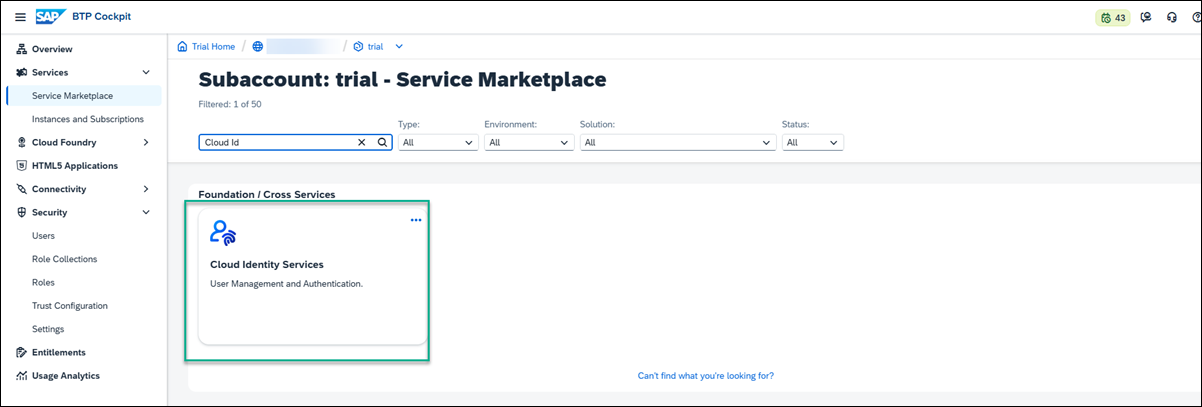Open Users under Security
The width and height of the screenshot is (1202, 407).
43,236
